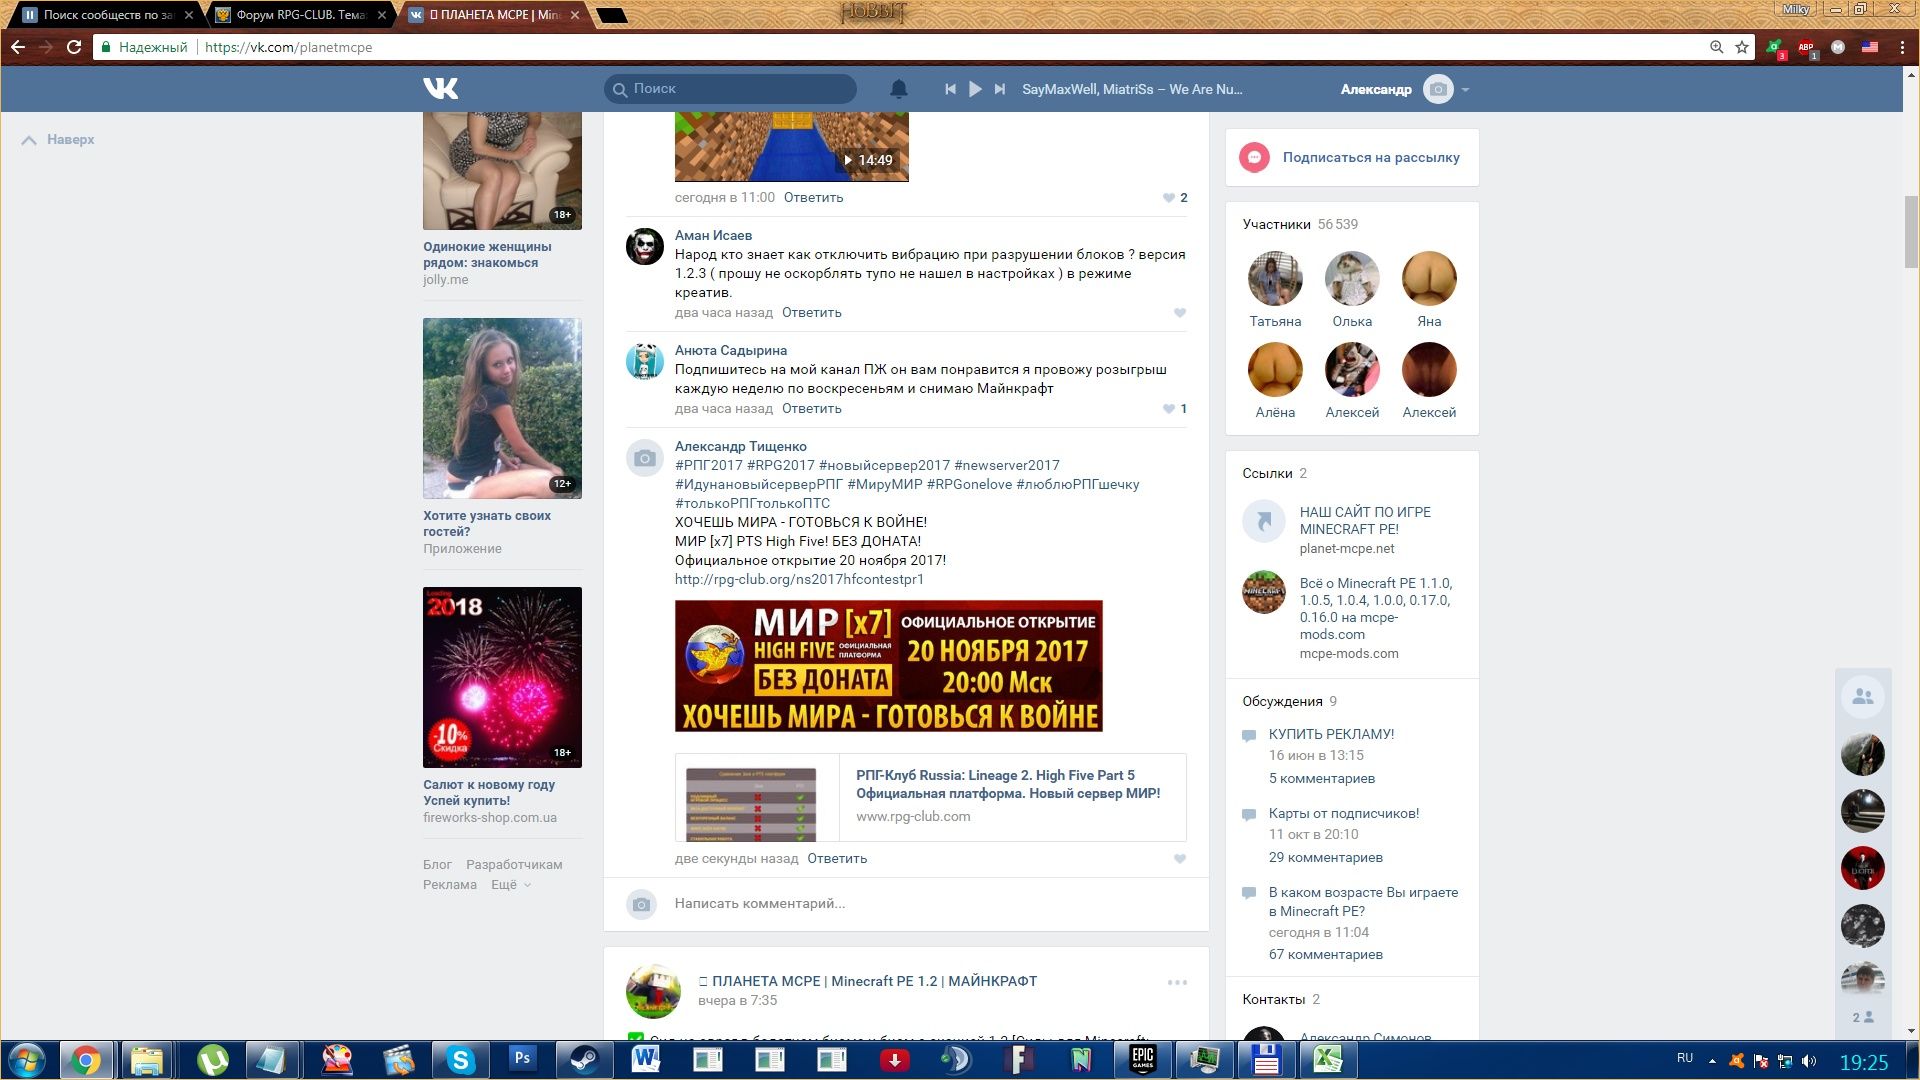The width and height of the screenshot is (1920, 1080).
Task: Open discussion Карты от подписчиков!
Action: (1344, 813)
